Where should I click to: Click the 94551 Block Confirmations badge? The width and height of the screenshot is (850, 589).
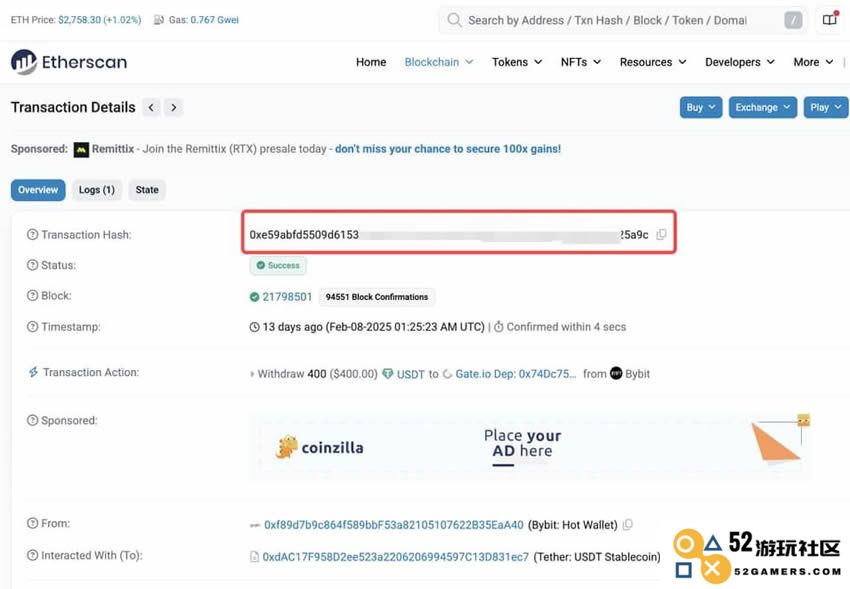[x=377, y=297]
